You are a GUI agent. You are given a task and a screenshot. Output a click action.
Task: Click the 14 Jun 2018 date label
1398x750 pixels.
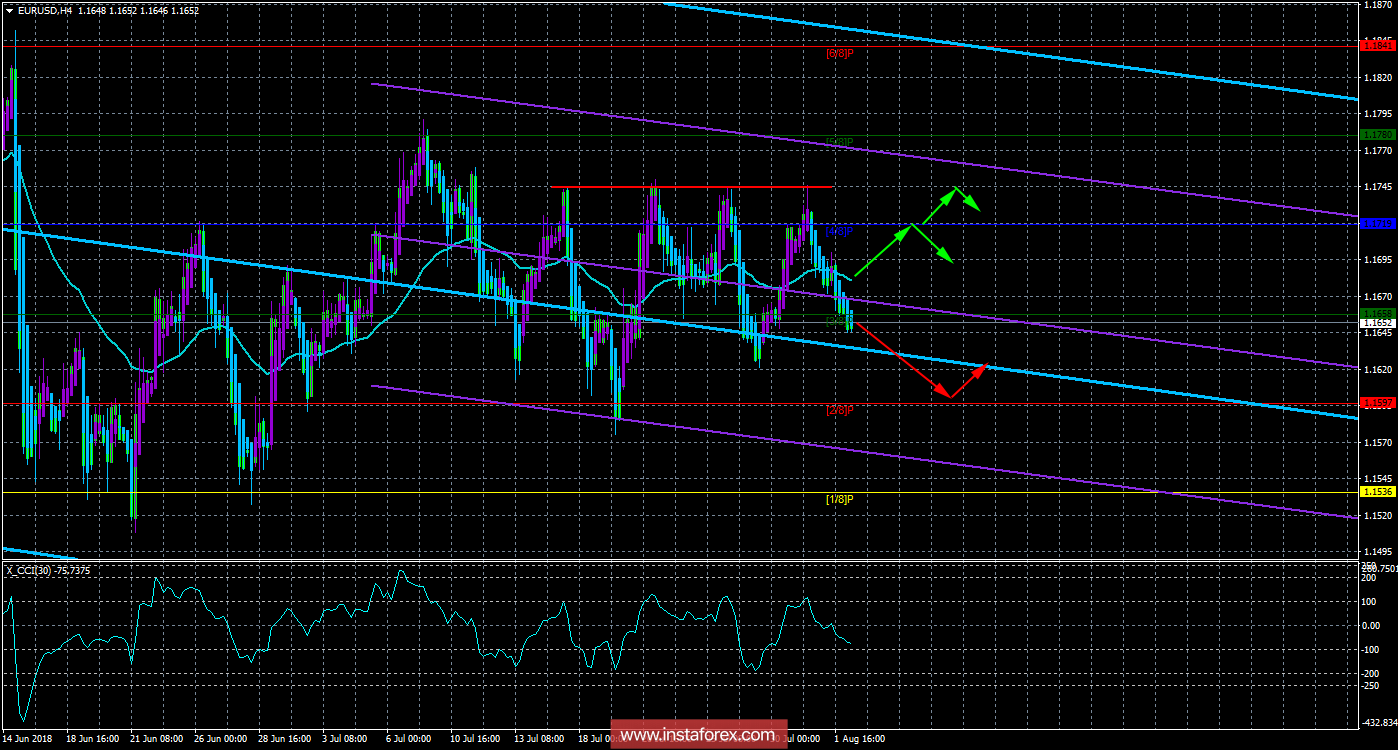28,741
